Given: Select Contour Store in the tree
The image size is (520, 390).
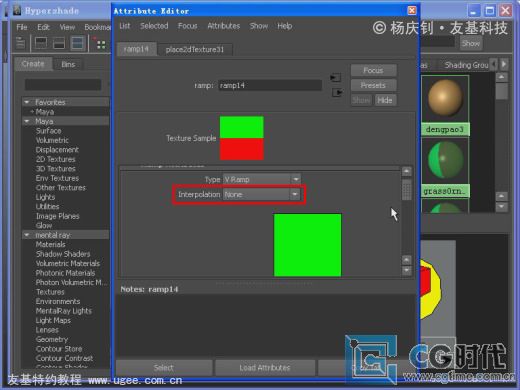Looking at the screenshot, I should 59,349.
